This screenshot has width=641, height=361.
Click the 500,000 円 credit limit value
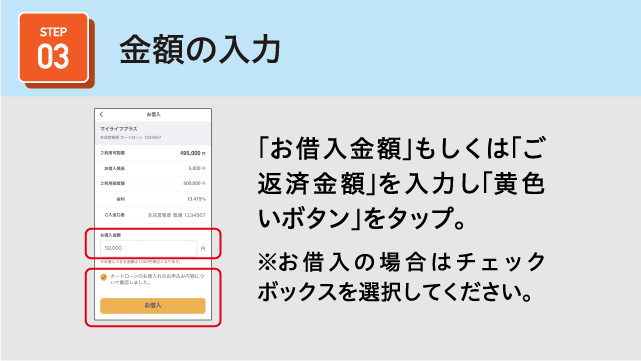tap(194, 184)
